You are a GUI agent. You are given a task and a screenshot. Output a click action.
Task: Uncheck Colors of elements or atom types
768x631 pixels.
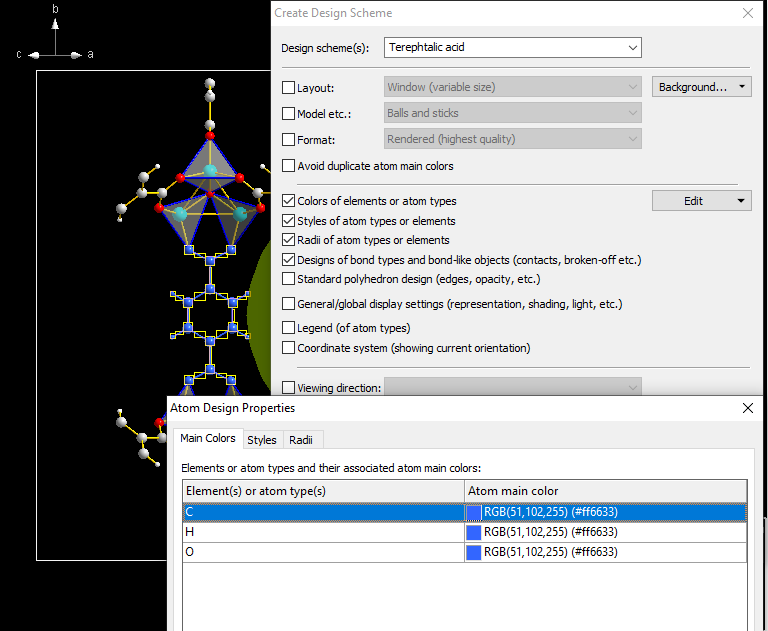(x=289, y=201)
